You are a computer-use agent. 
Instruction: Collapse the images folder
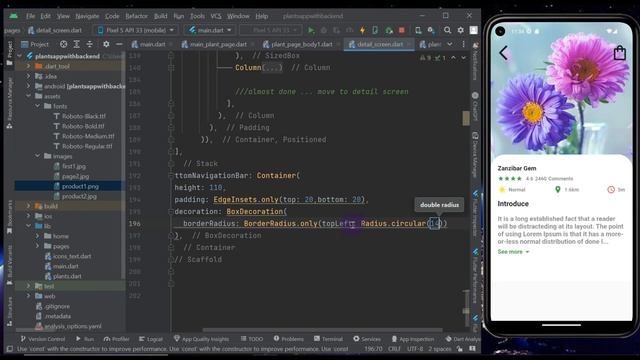[x=38, y=156]
